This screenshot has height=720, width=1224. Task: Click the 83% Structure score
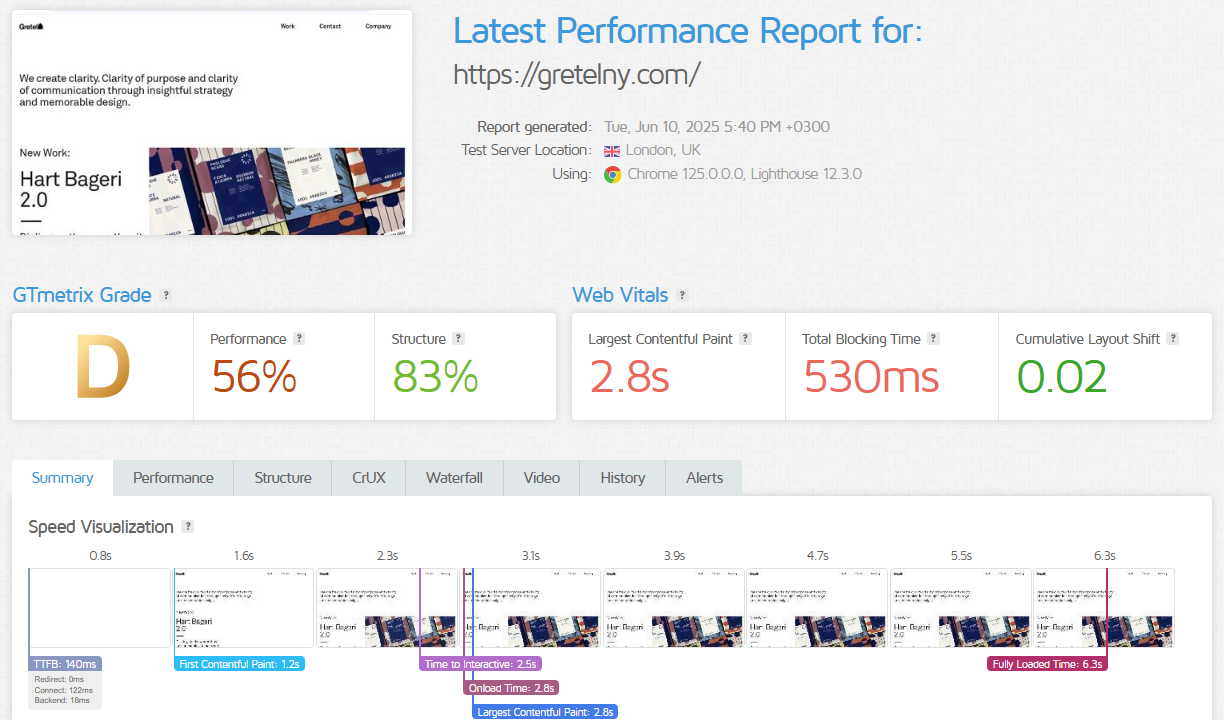coord(435,377)
